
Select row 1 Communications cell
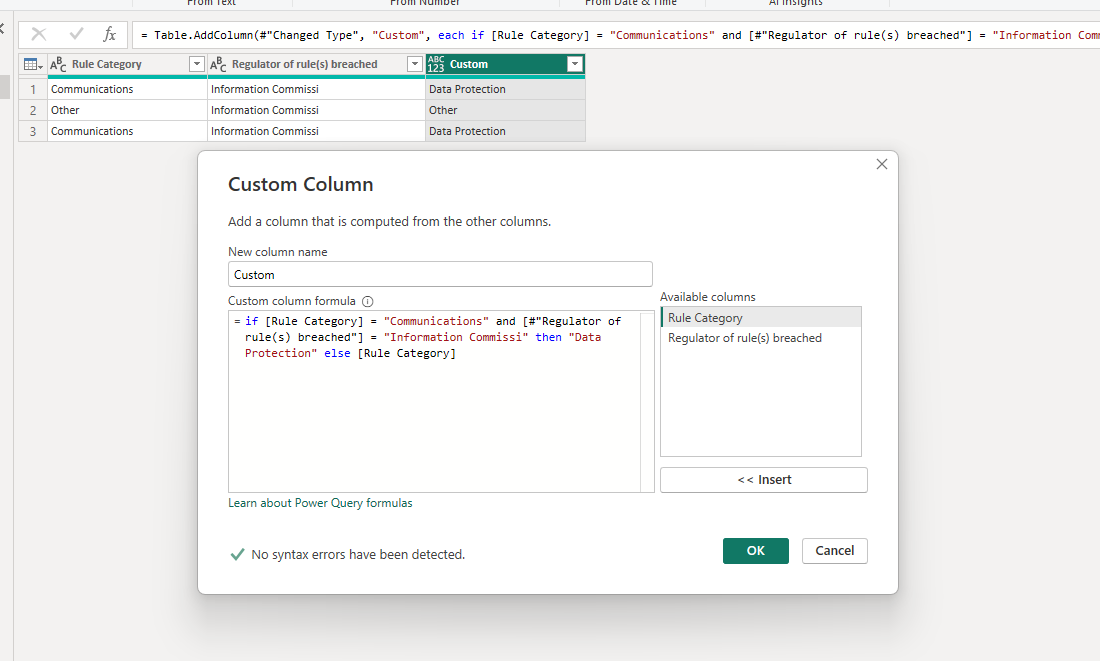127,89
